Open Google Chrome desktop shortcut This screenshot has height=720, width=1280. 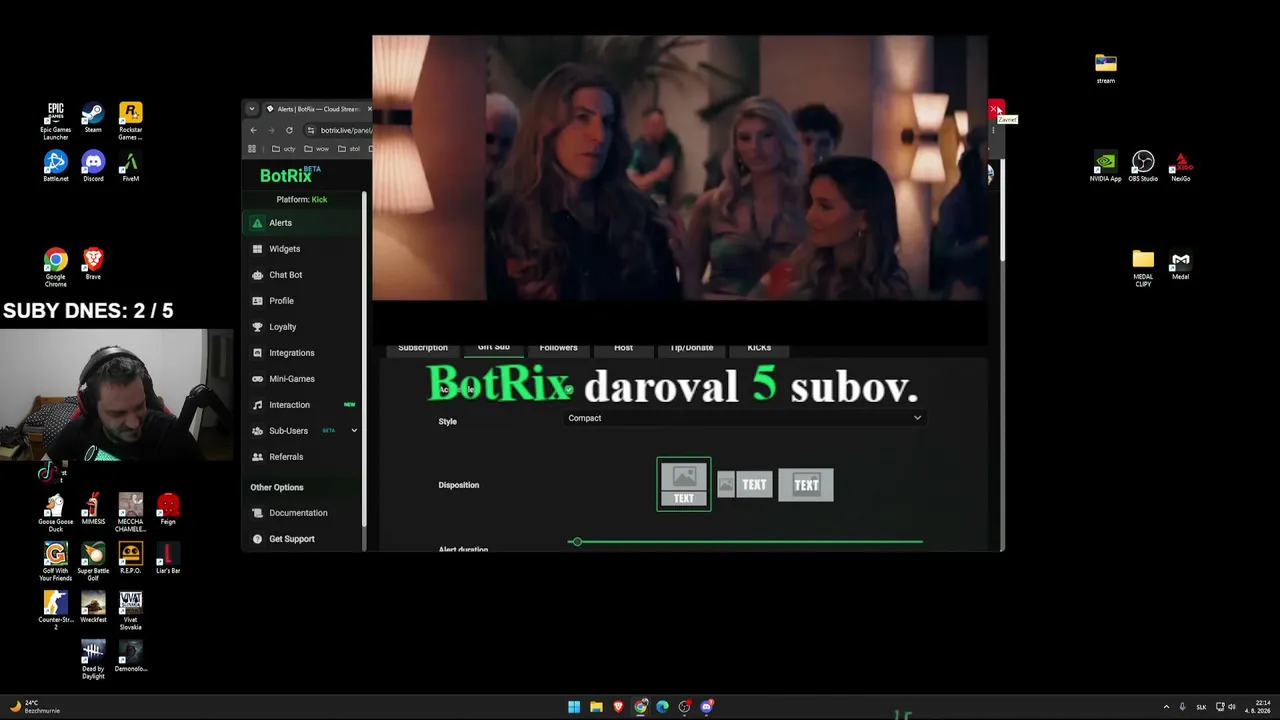pos(56,268)
